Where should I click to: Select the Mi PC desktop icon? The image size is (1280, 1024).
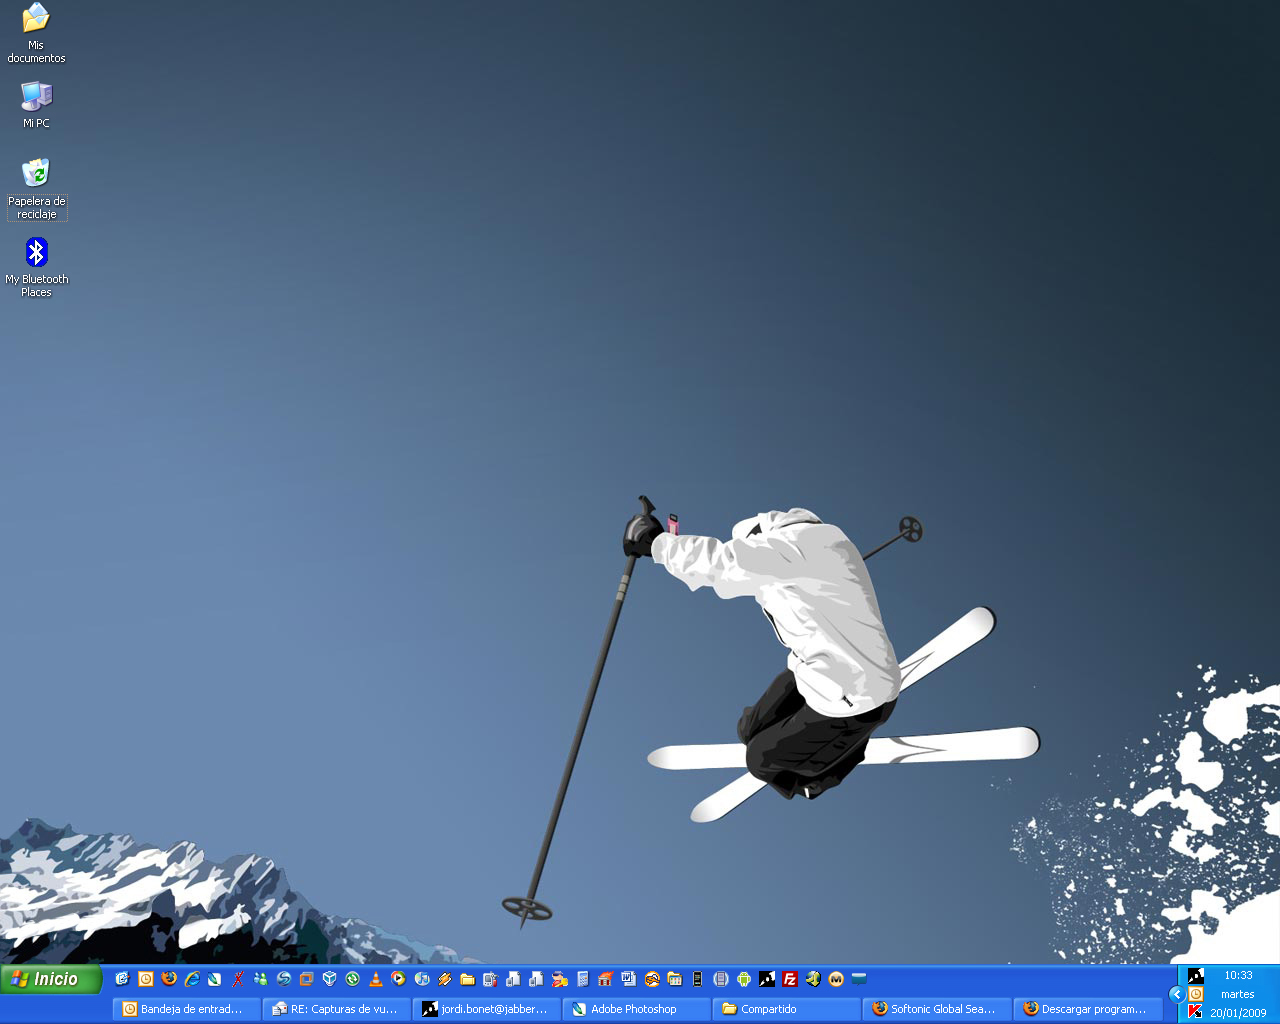(x=36, y=105)
